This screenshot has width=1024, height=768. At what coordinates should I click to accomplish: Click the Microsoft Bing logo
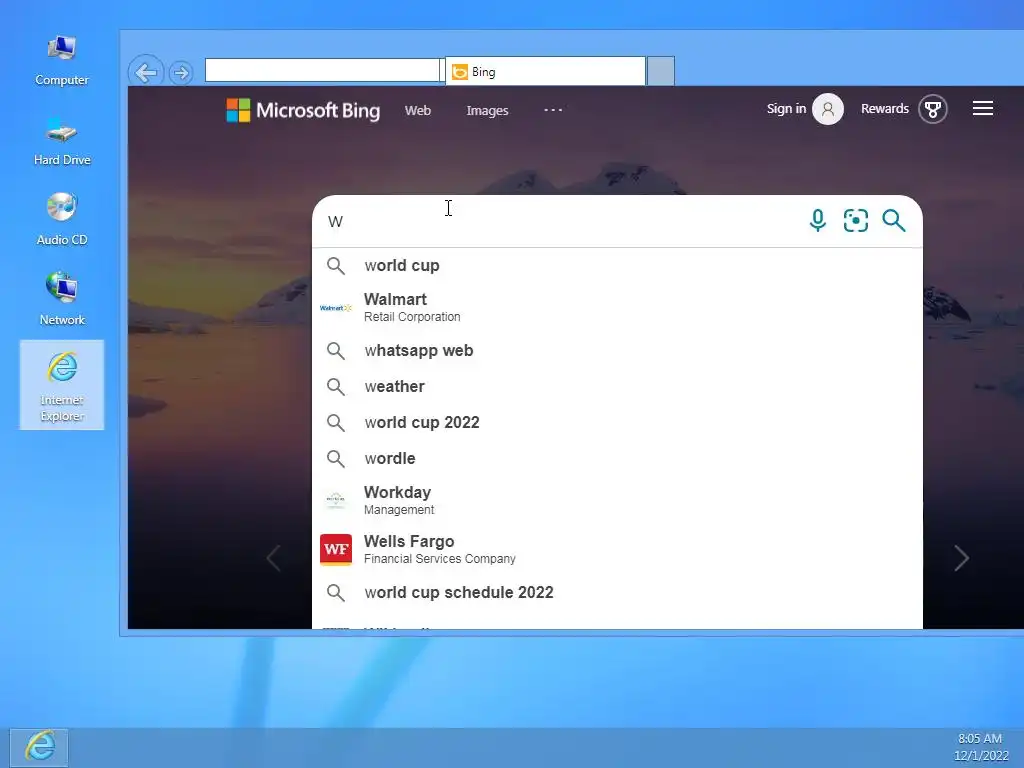[303, 110]
